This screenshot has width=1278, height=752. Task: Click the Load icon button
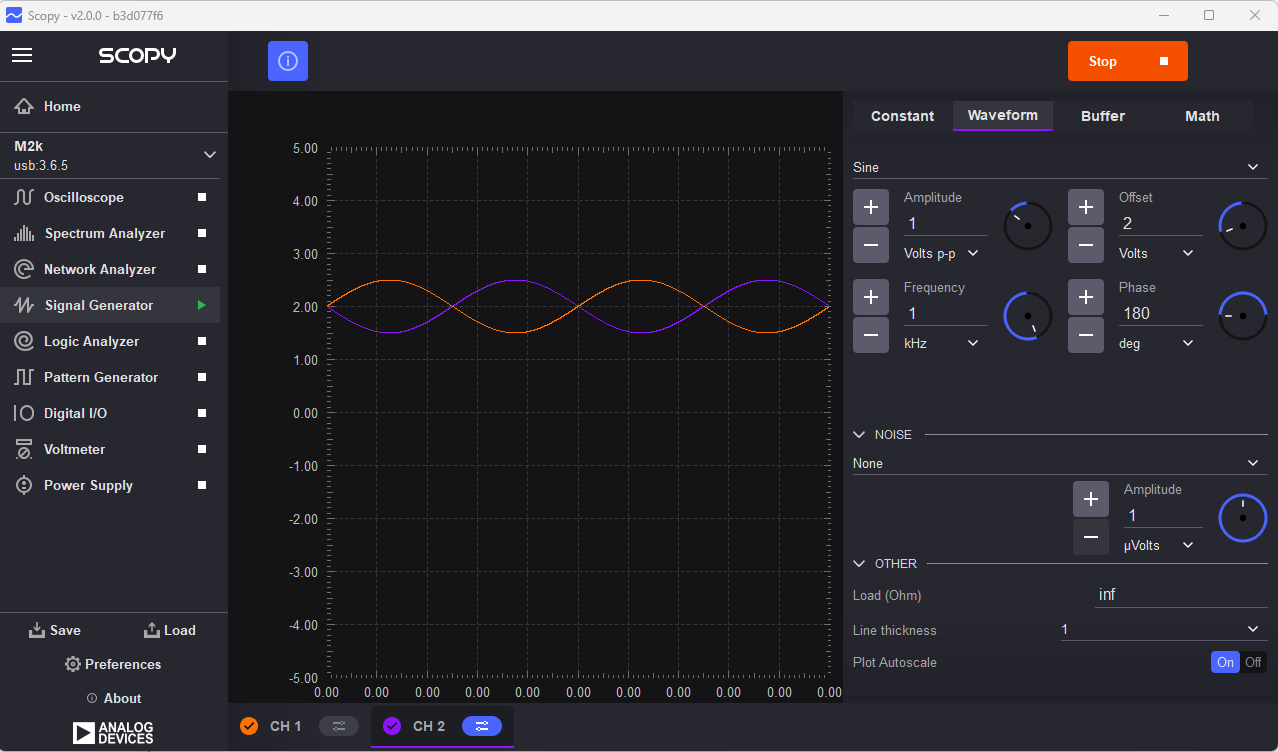tap(170, 630)
